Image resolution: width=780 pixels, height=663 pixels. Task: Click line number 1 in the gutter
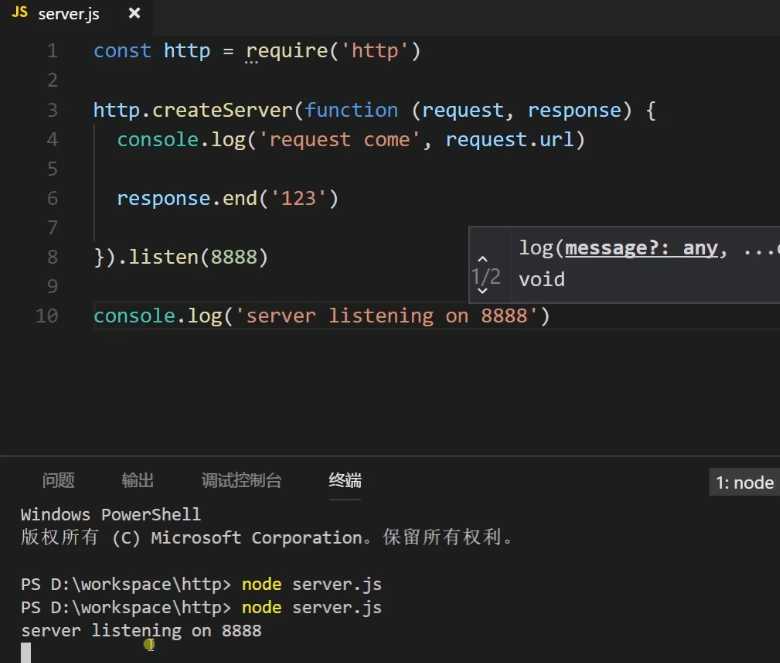coord(53,51)
